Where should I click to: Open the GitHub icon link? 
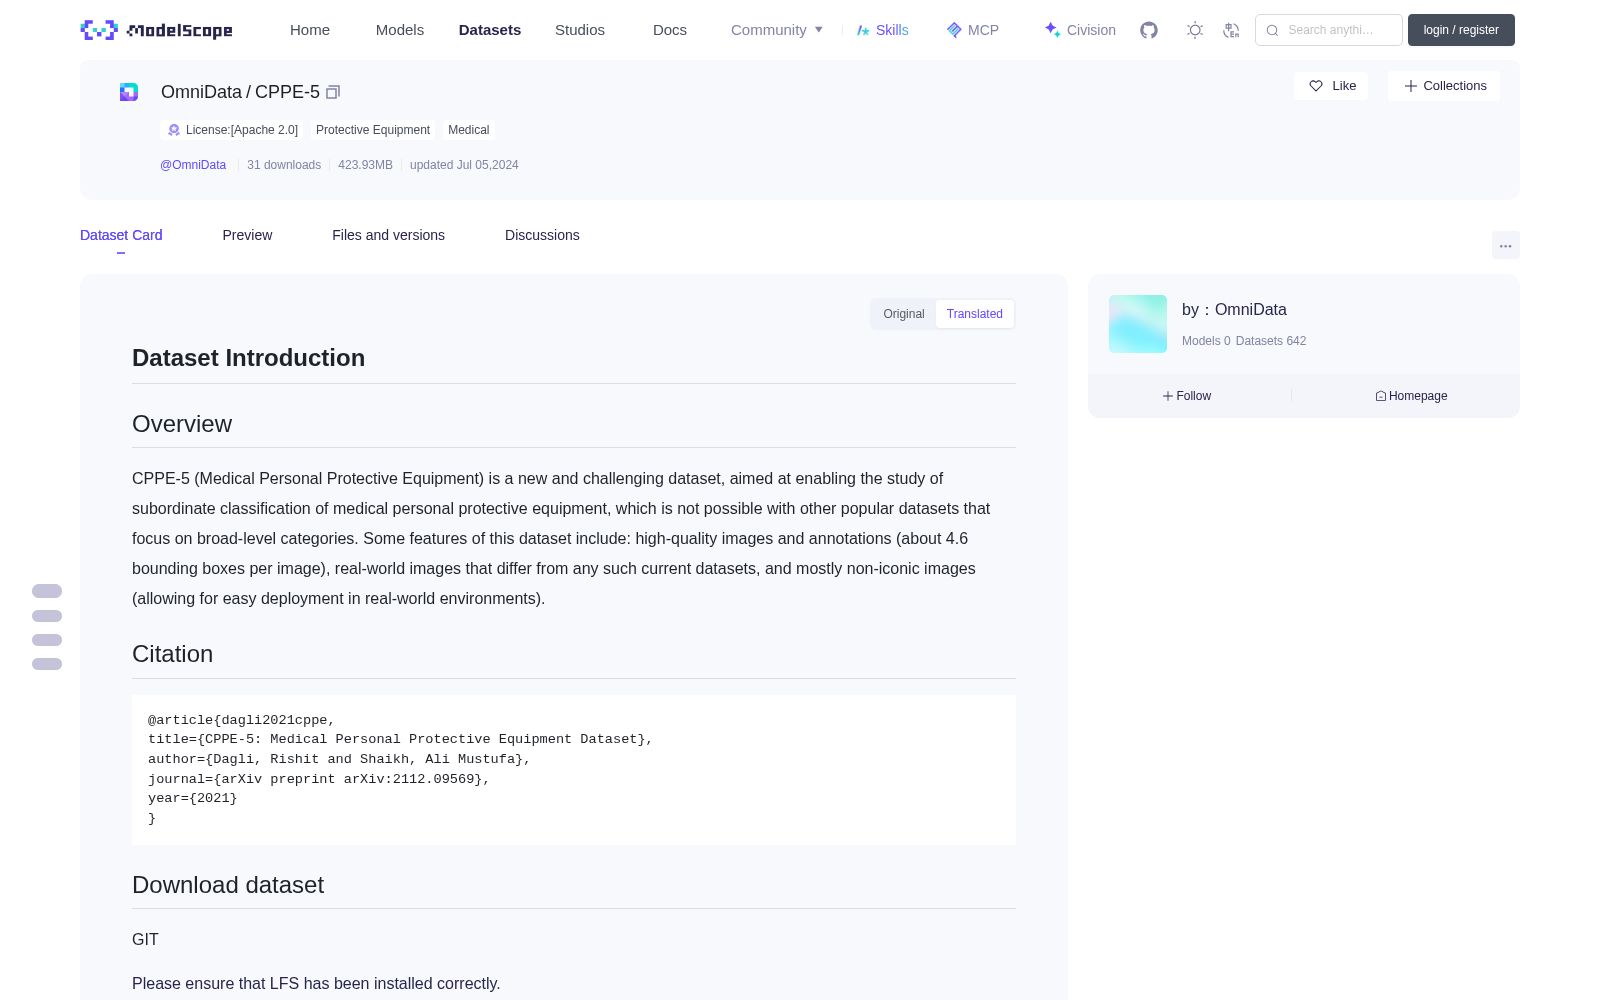tap(1149, 30)
